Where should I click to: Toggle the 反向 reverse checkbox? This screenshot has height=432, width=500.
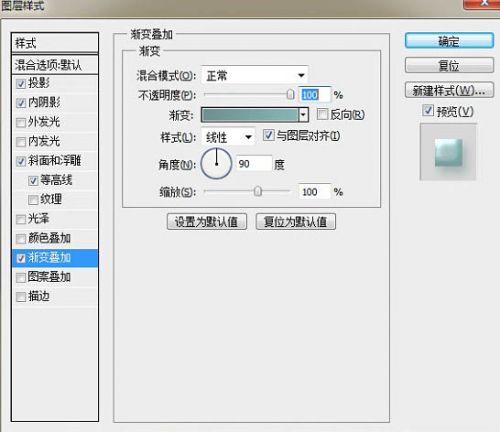click(x=322, y=114)
